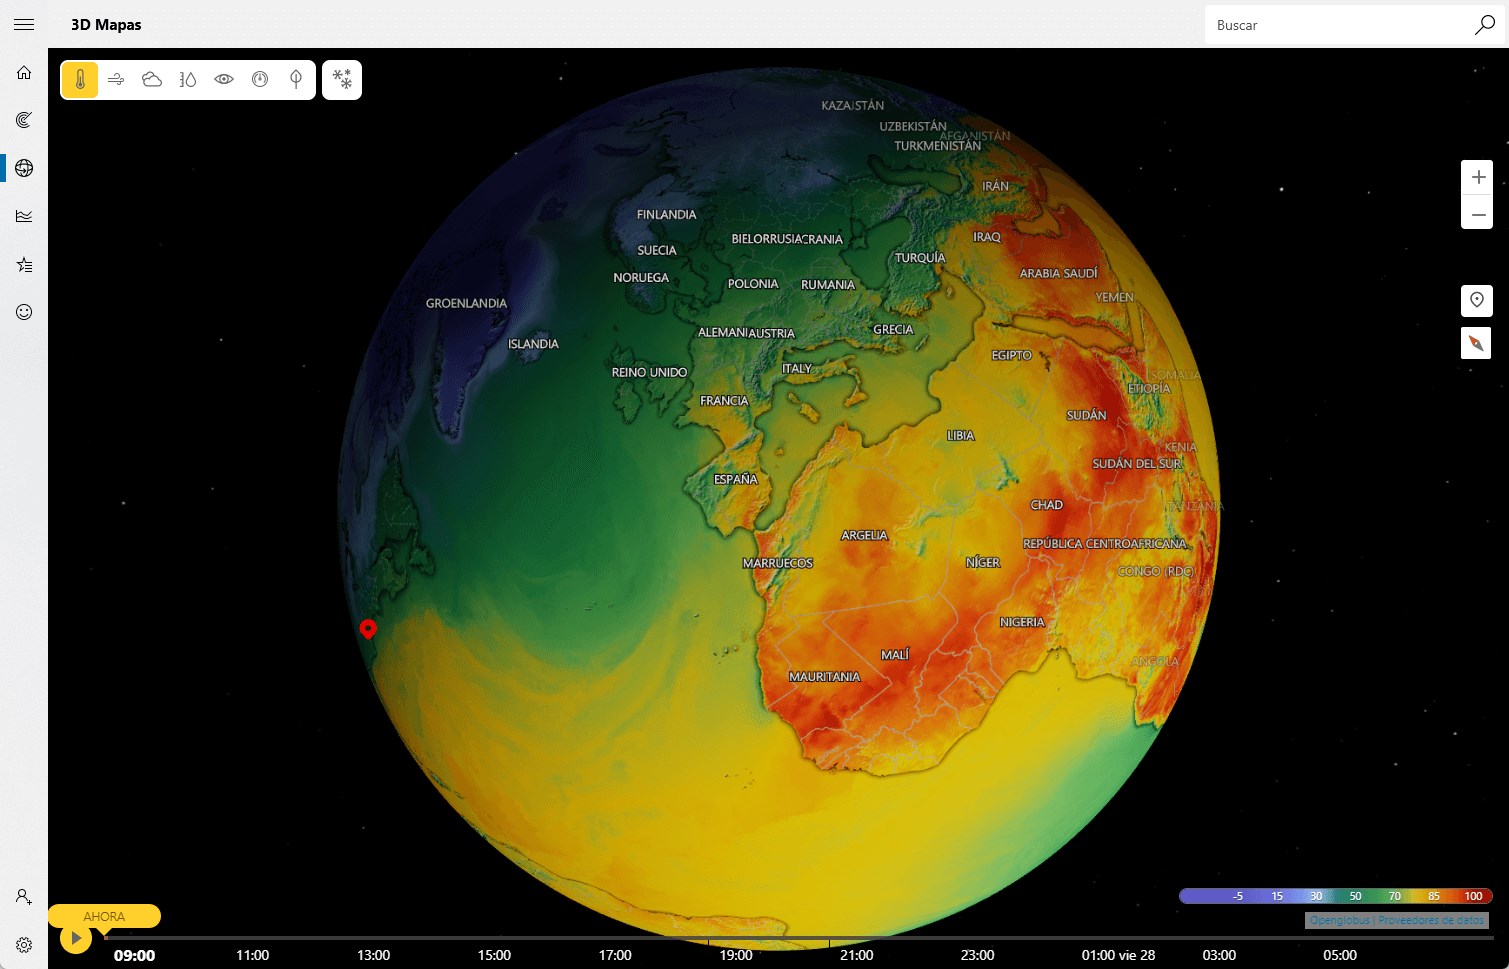The height and width of the screenshot is (969, 1509).
Task: Click the GROENLANDIA label on the globe
Action: [x=466, y=303]
